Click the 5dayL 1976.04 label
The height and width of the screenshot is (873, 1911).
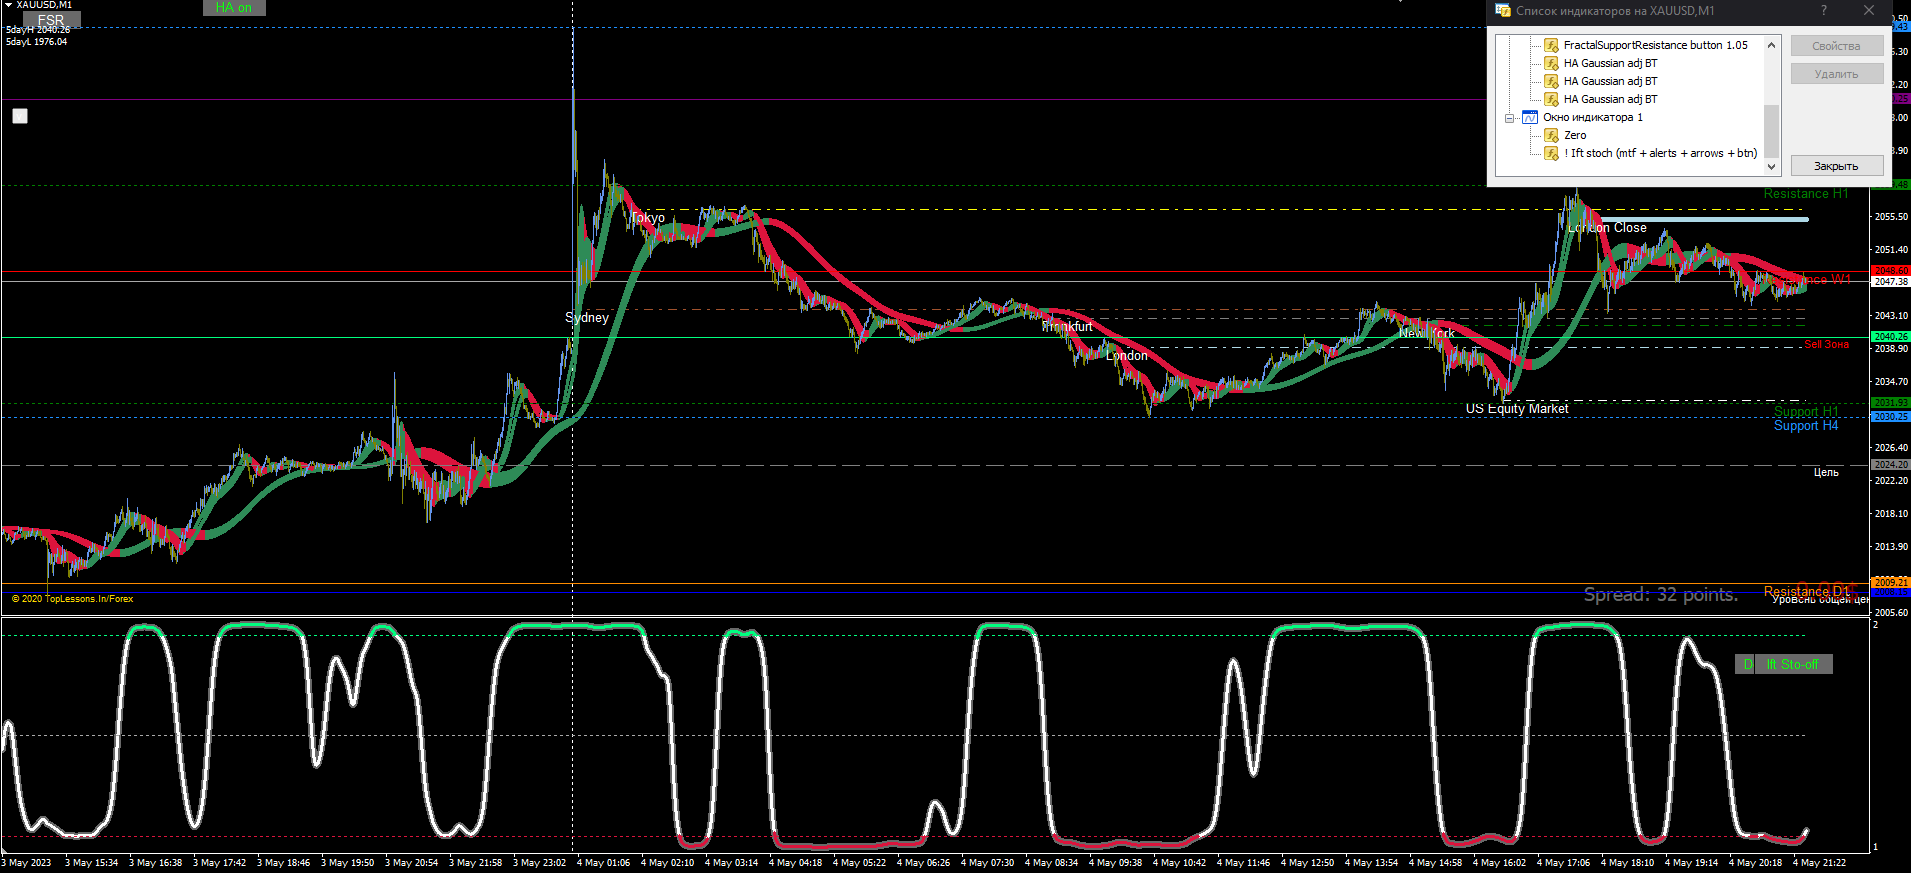37,42
